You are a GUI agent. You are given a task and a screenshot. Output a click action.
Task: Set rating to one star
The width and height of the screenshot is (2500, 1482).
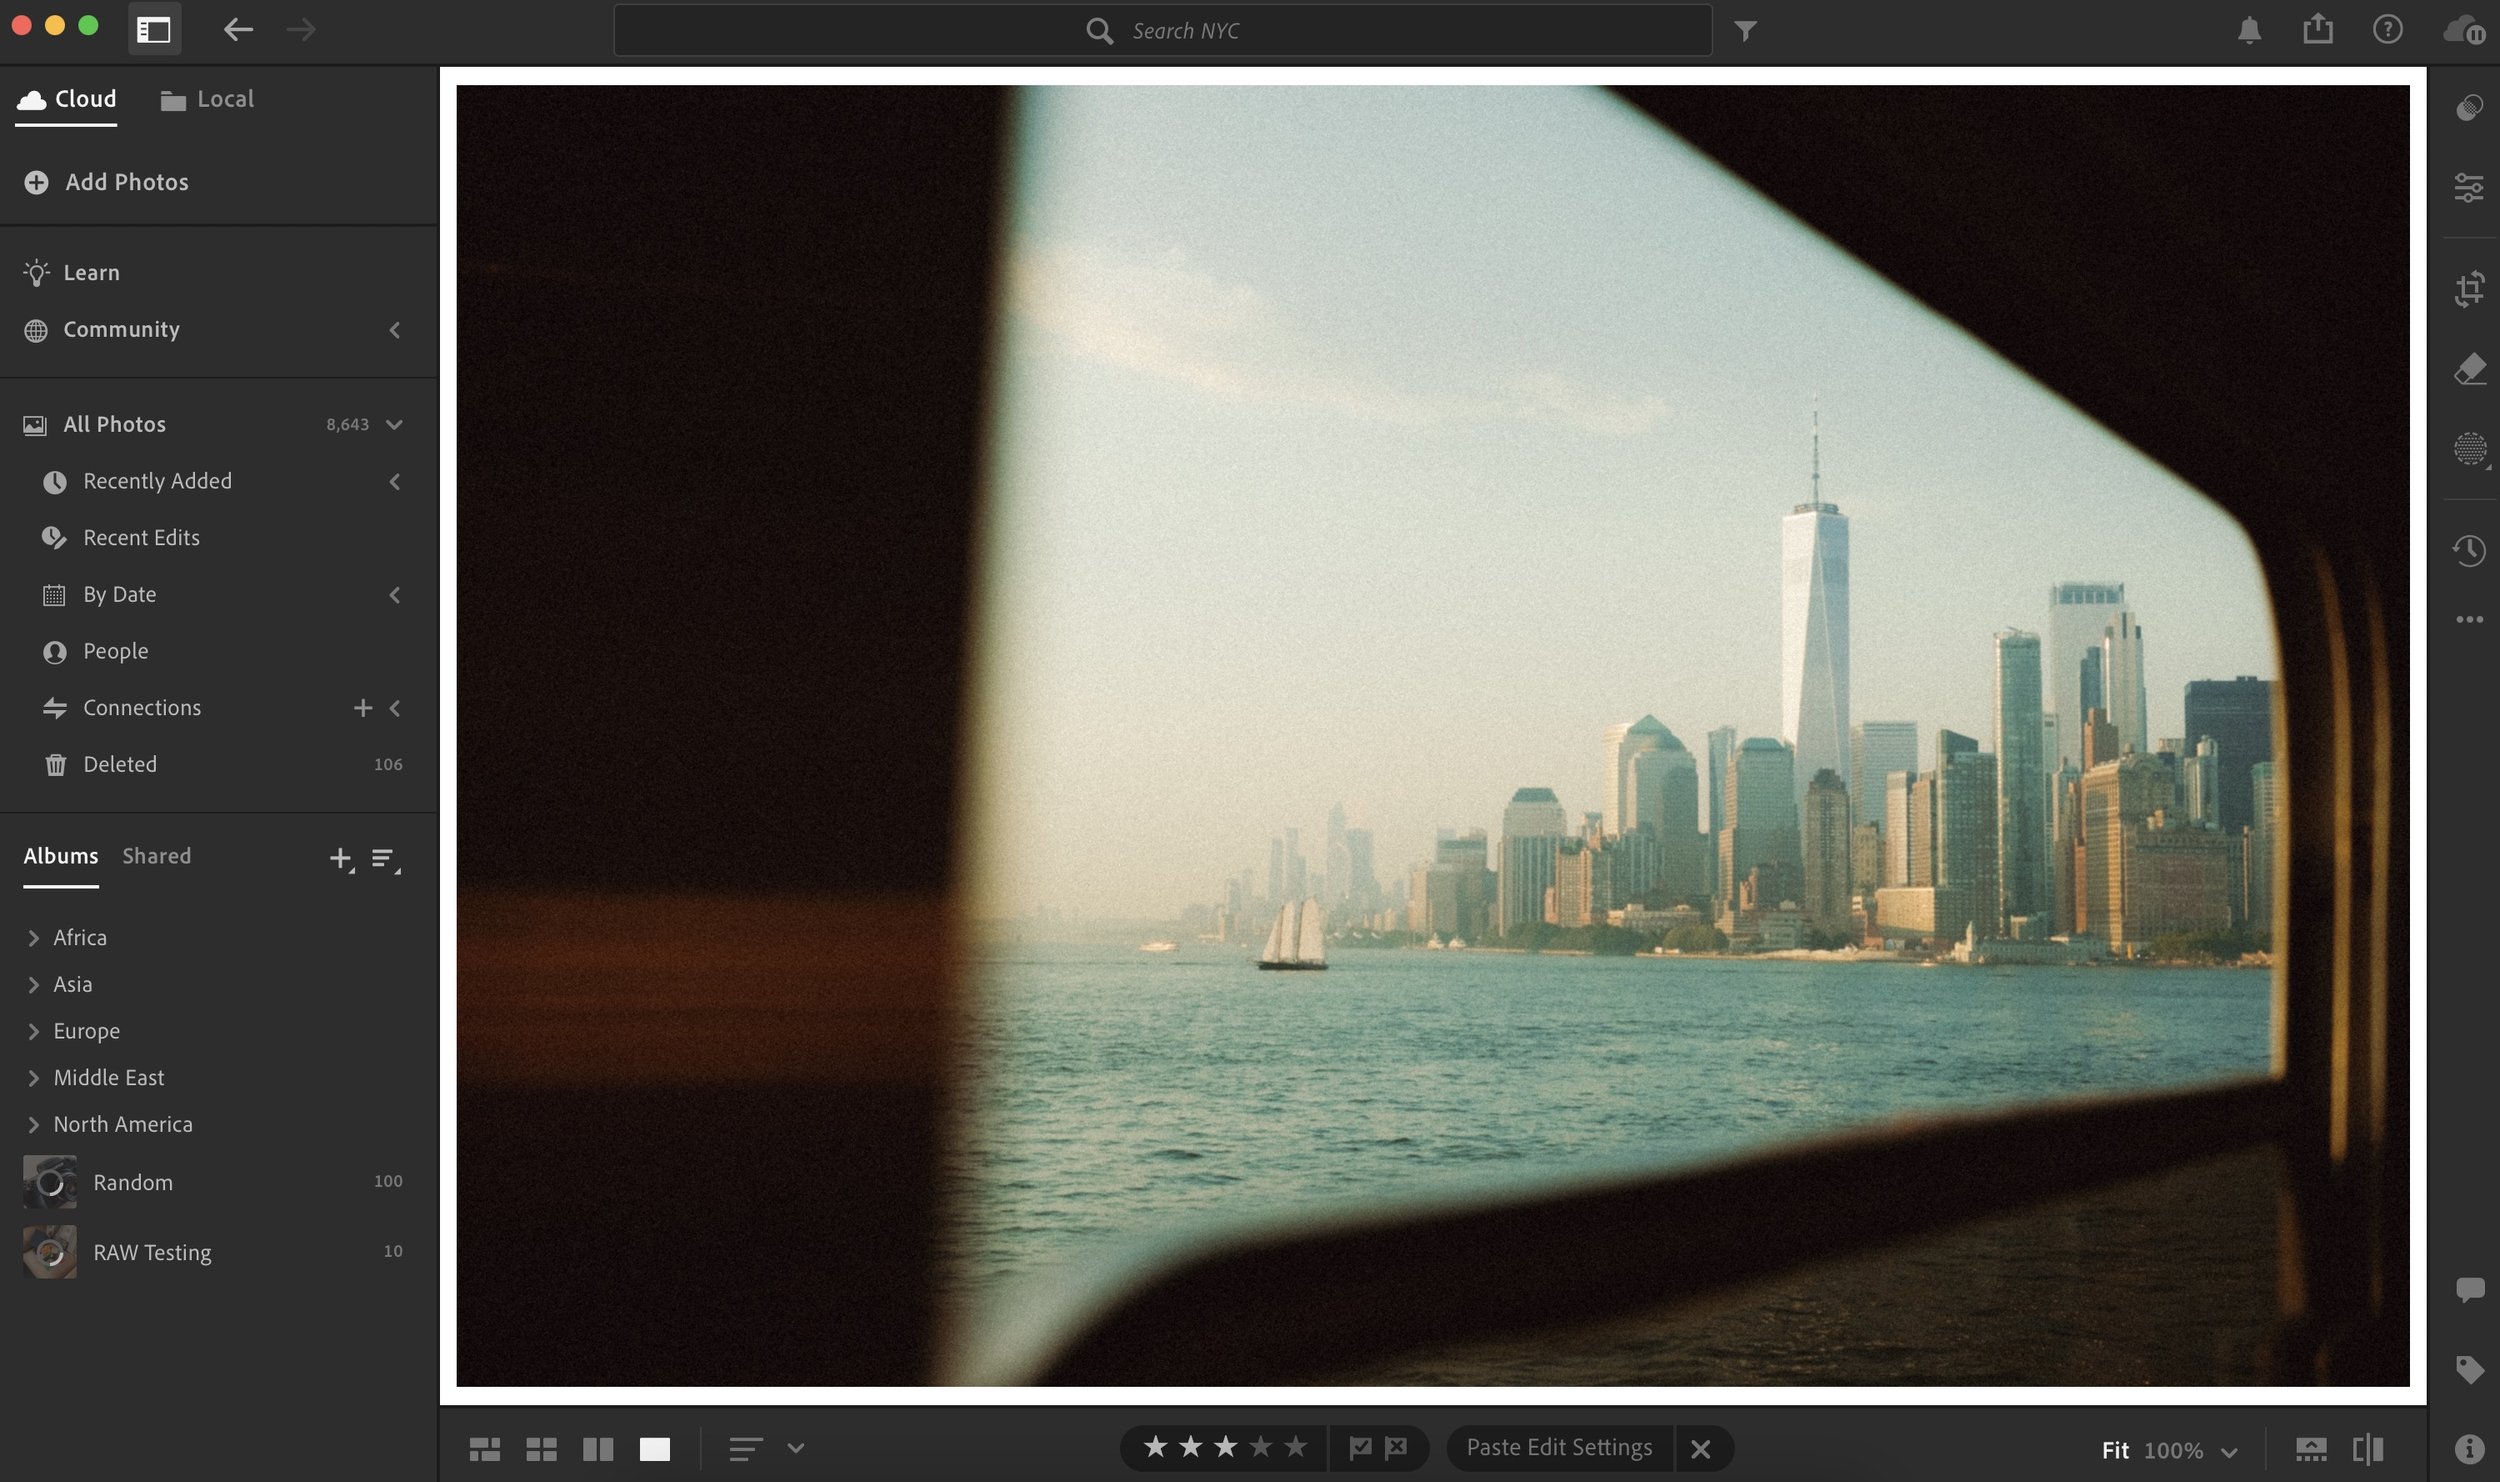(1155, 1446)
